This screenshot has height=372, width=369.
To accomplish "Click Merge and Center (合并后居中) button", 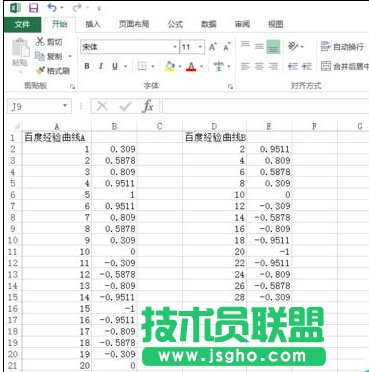I will [x=345, y=66].
